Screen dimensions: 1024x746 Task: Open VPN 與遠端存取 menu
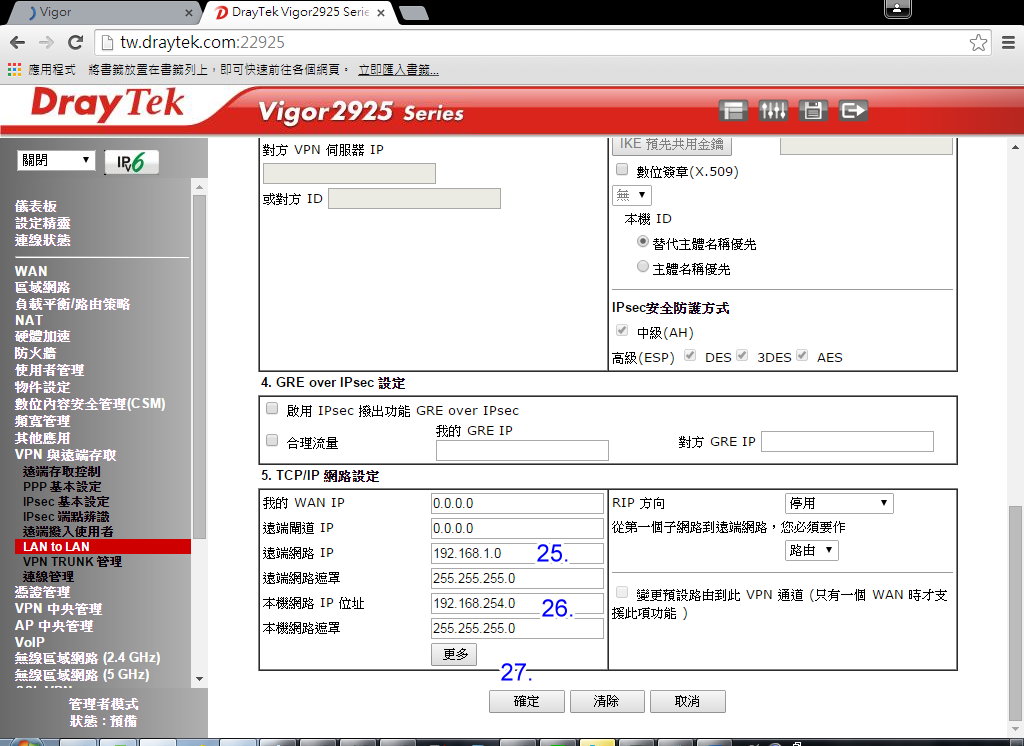tap(65, 455)
